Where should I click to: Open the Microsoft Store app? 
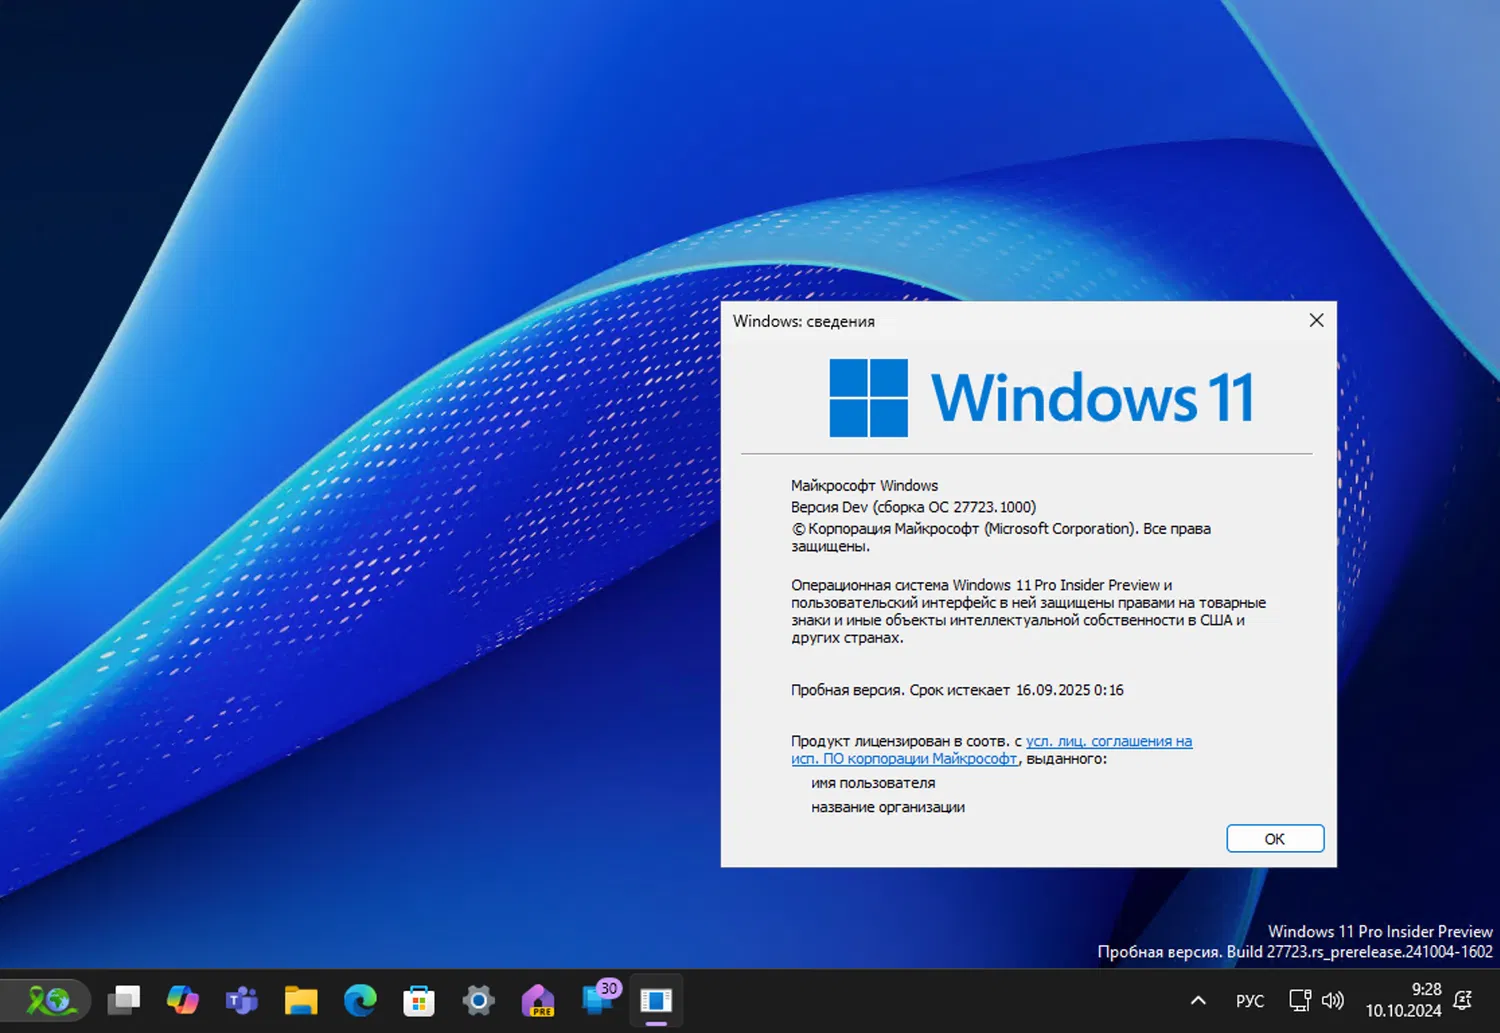418,1000
